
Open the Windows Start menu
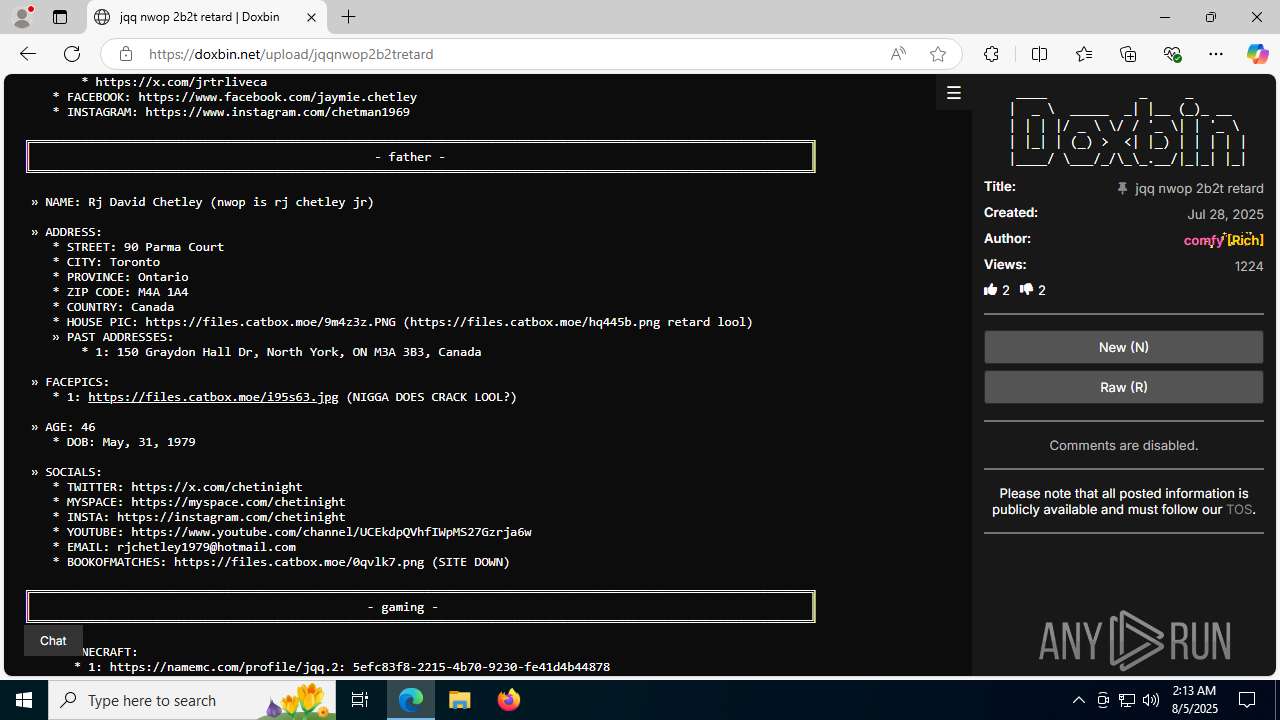(x=24, y=700)
